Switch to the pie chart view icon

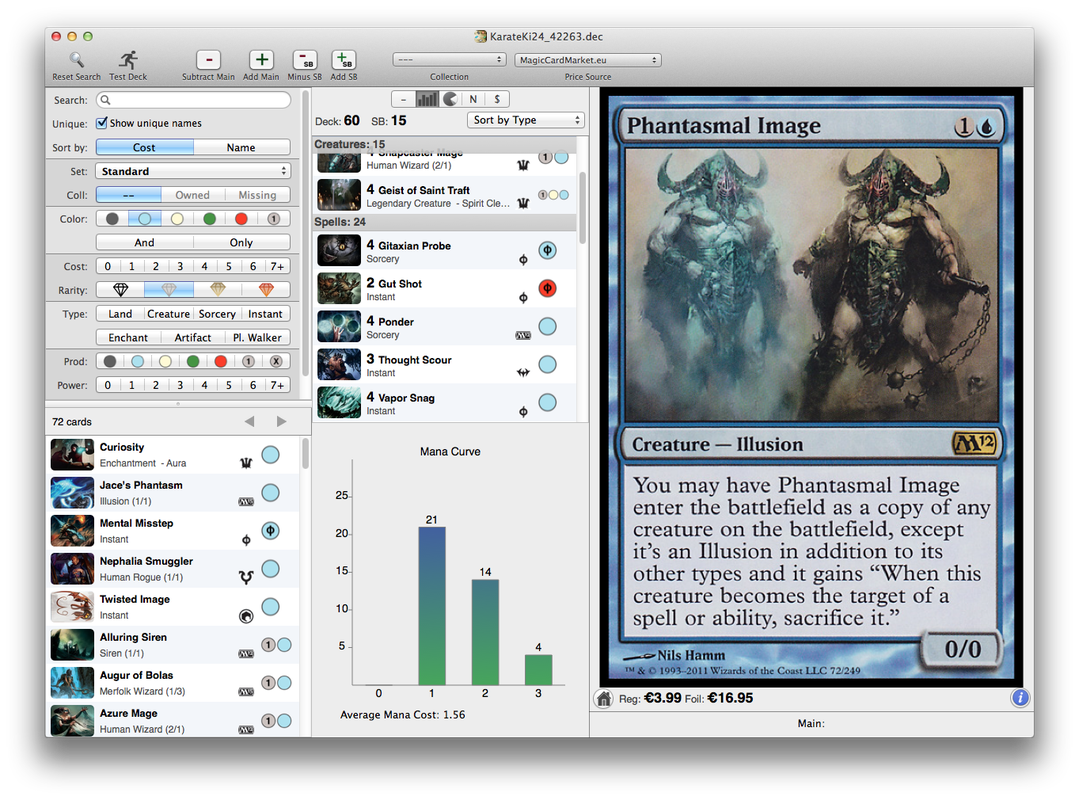450,99
